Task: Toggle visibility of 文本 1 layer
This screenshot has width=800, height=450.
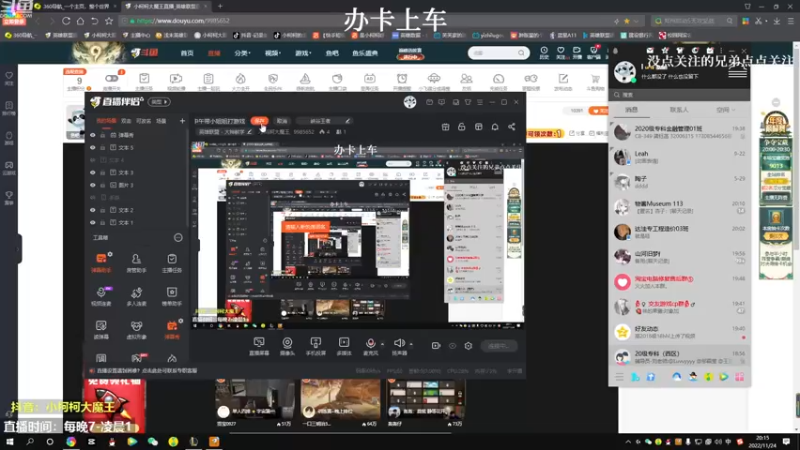Action: (x=92, y=222)
